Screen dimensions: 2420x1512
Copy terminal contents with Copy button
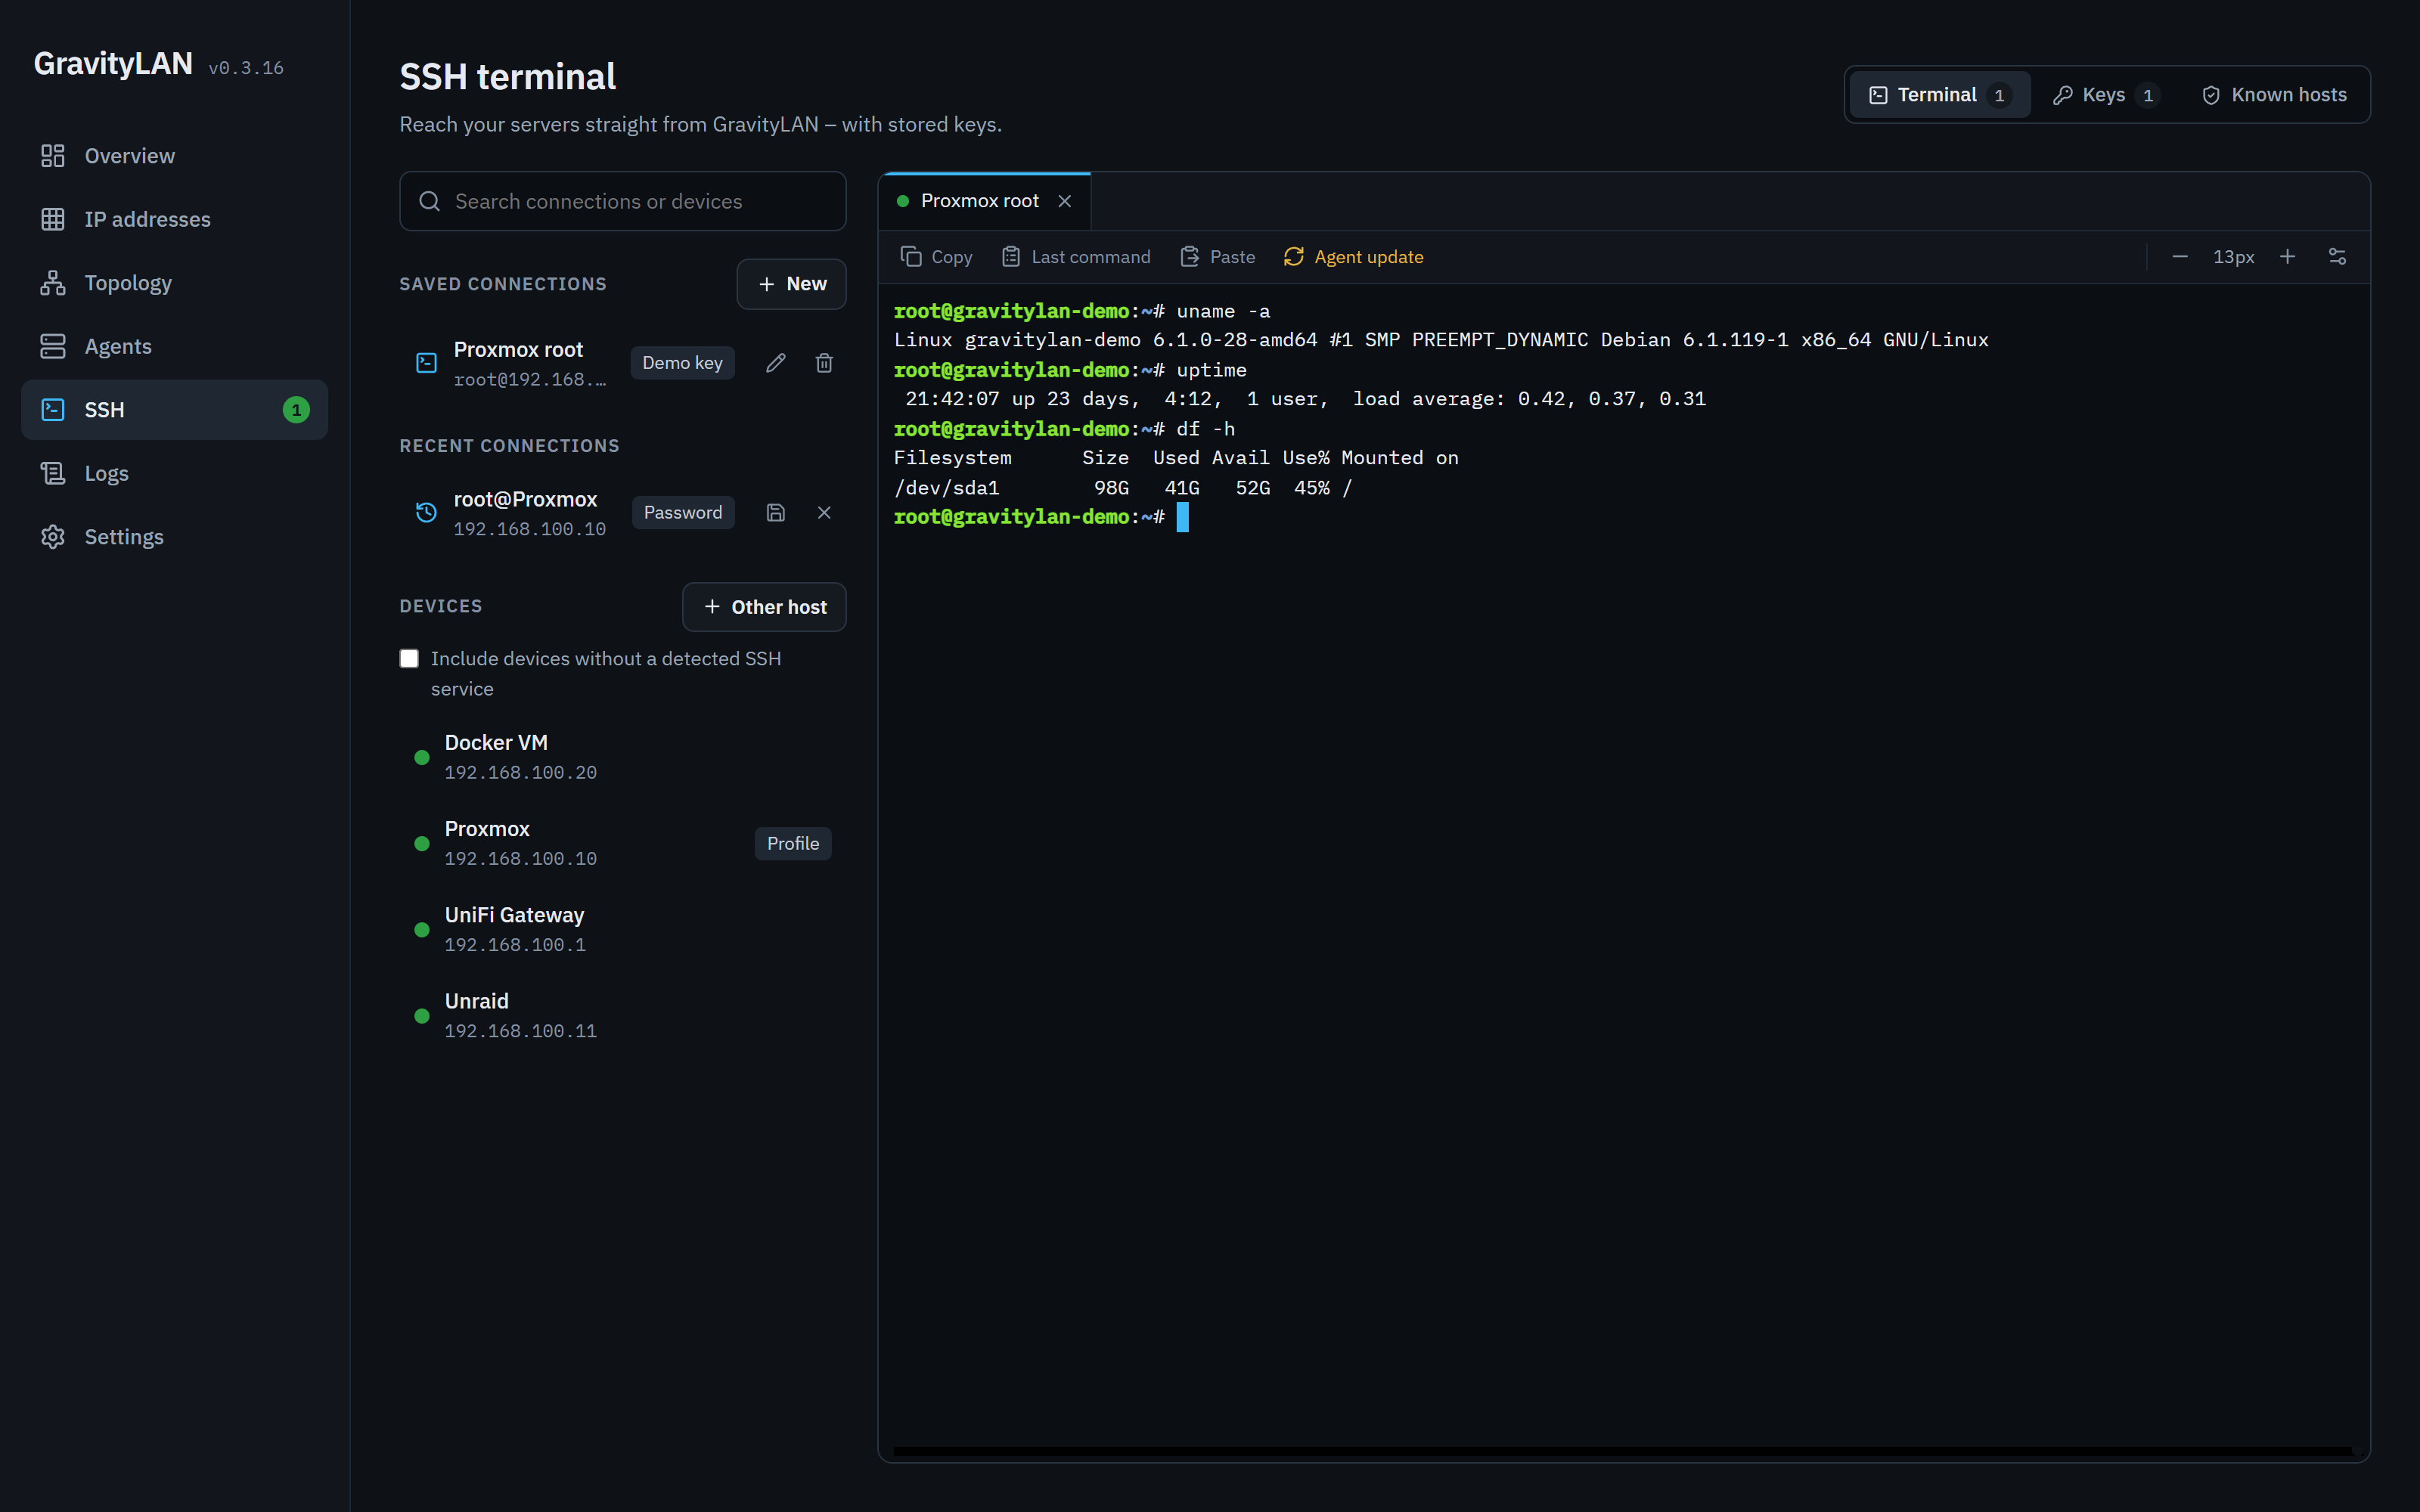(x=936, y=257)
